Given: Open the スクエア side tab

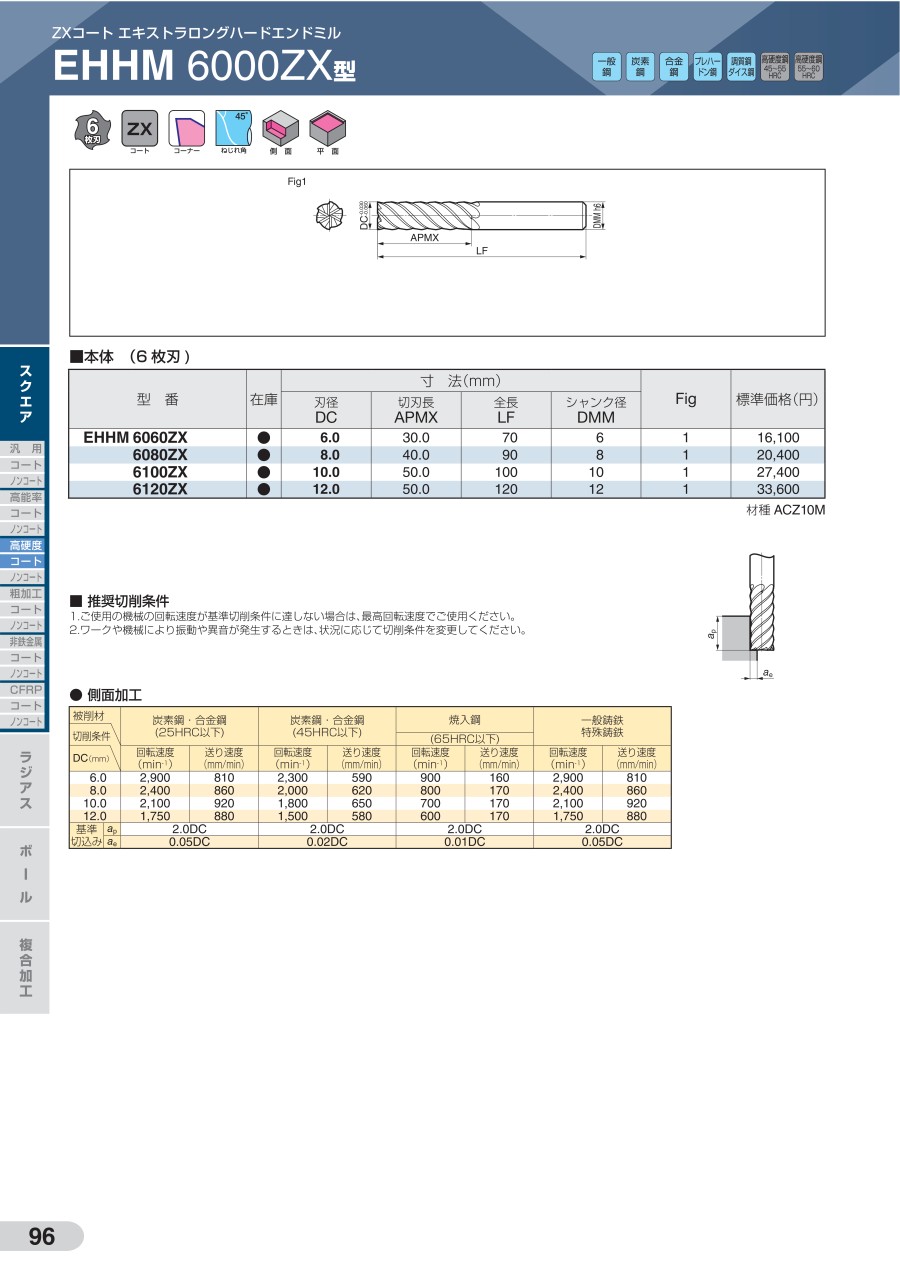Looking at the screenshot, I should coord(25,394).
